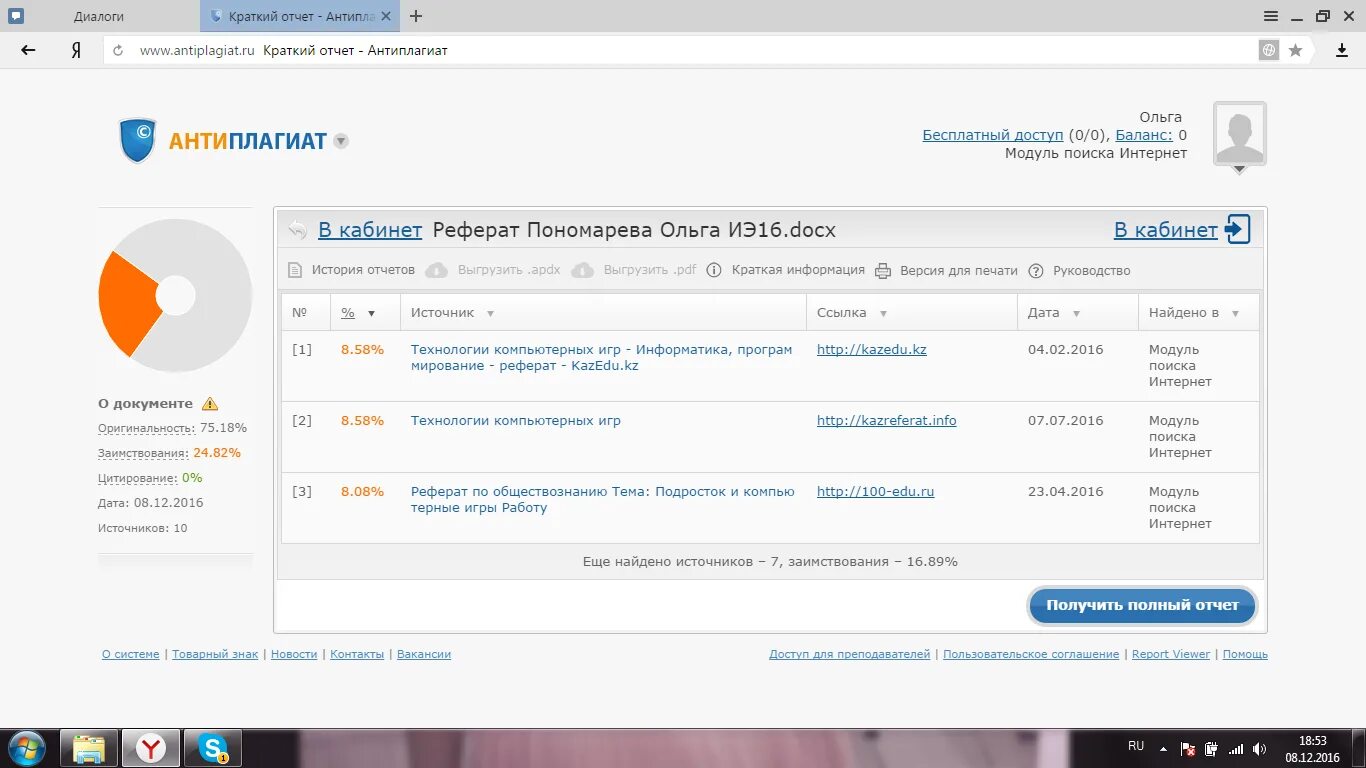The height and width of the screenshot is (768, 1366).
Task: Click the printer icon
Action: tap(883, 270)
